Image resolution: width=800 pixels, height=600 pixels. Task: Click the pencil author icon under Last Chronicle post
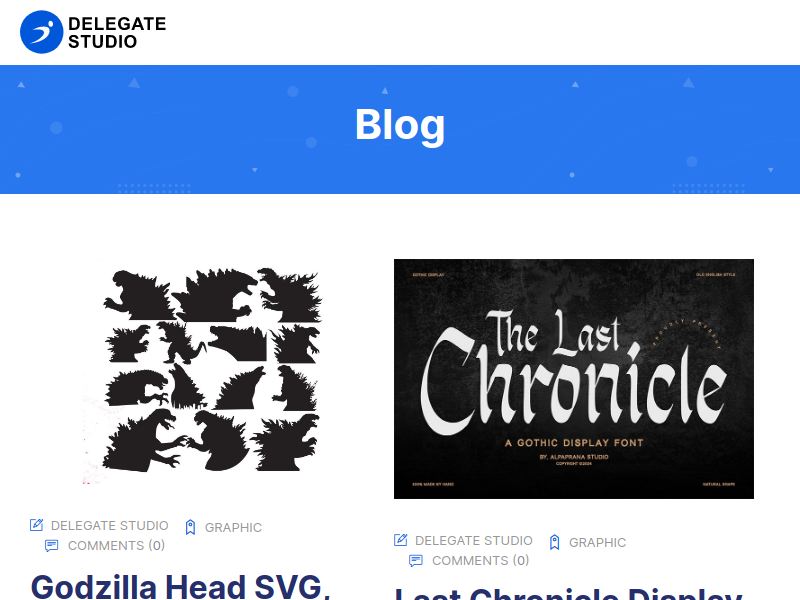coord(401,540)
